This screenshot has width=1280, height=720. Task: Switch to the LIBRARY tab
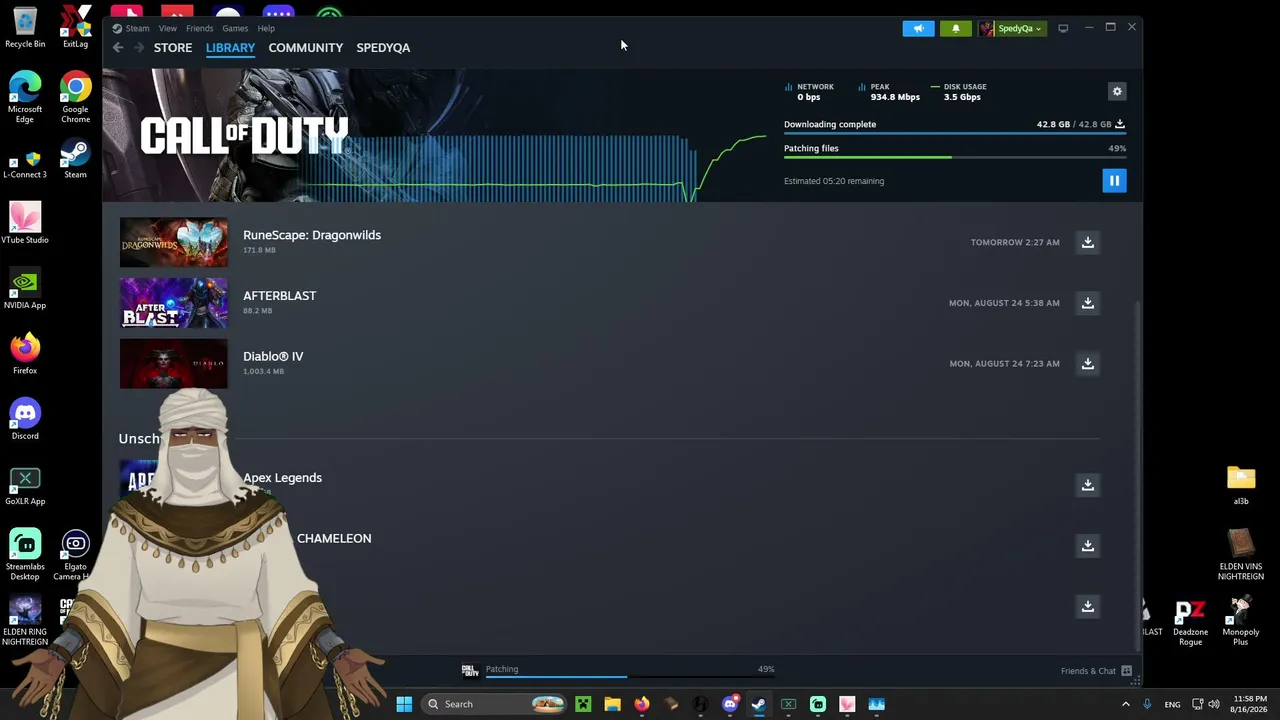pyautogui.click(x=230, y=47)
